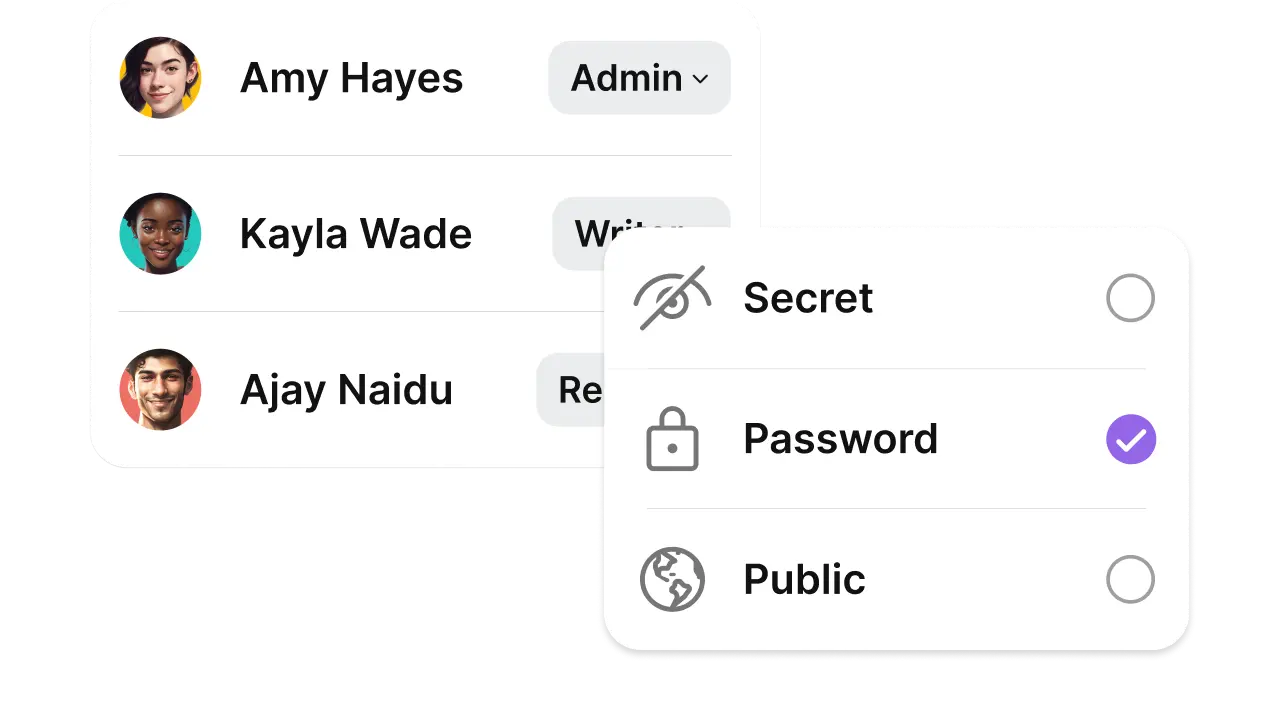Click Amy Hayes' avatar picture

[160, 78]
